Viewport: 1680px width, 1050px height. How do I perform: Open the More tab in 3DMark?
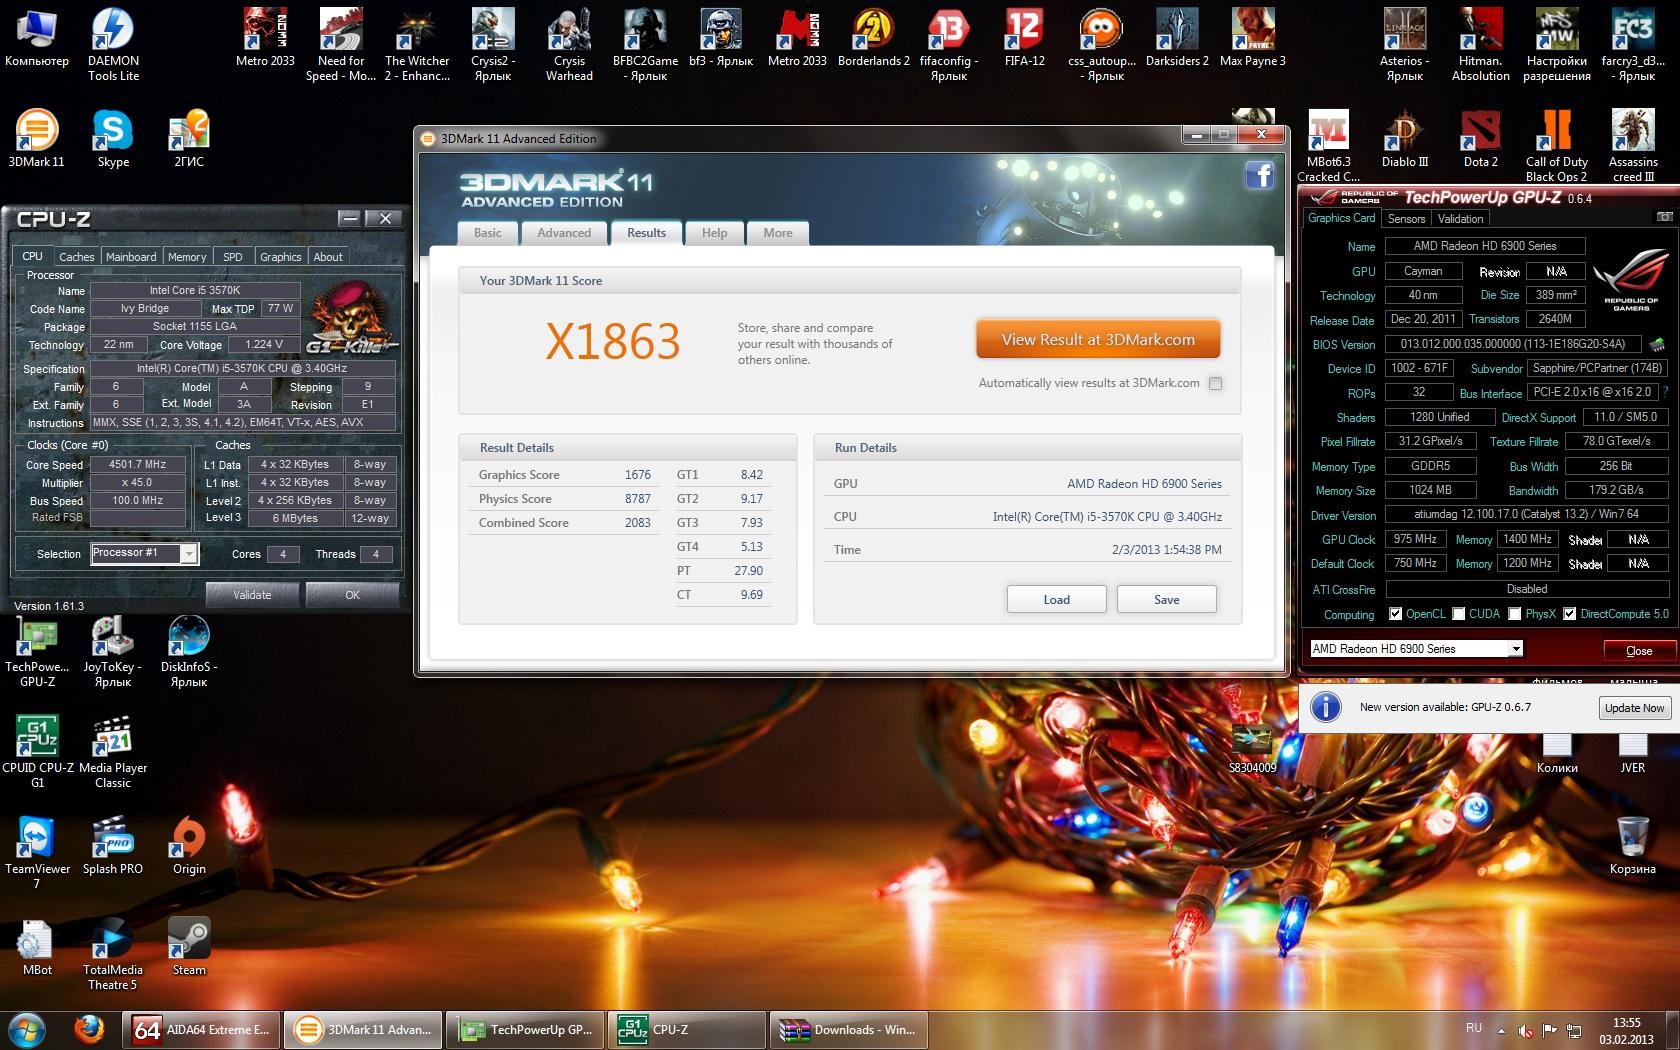778,233
